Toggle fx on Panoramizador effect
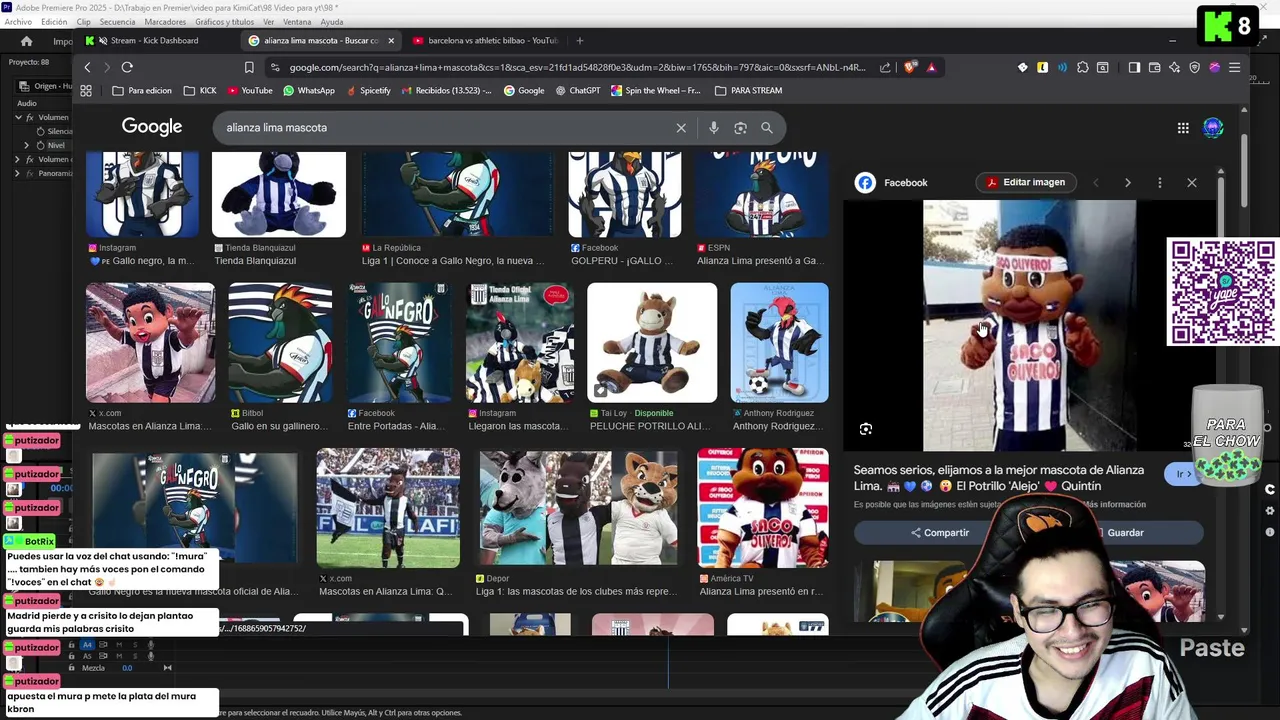Image resolution: width=1280 pixels, height=720 pixels. (29, 173)
